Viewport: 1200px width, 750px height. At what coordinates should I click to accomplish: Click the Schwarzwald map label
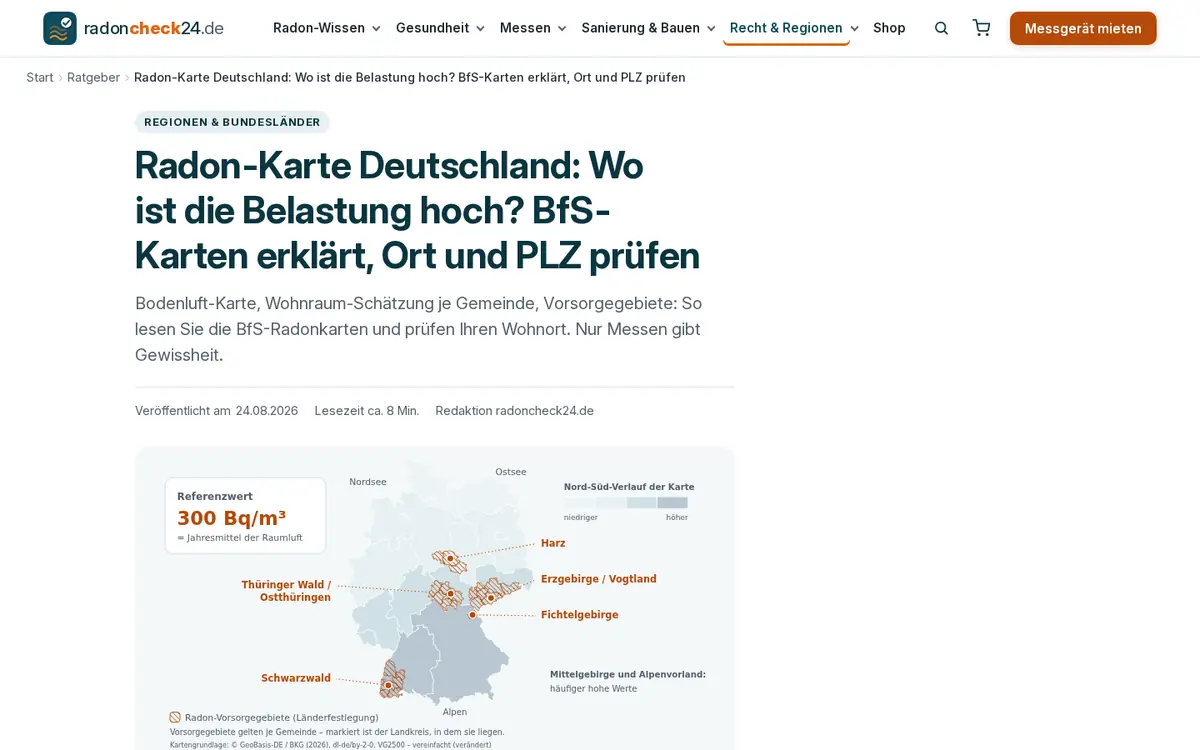click(x=296, y=678)
